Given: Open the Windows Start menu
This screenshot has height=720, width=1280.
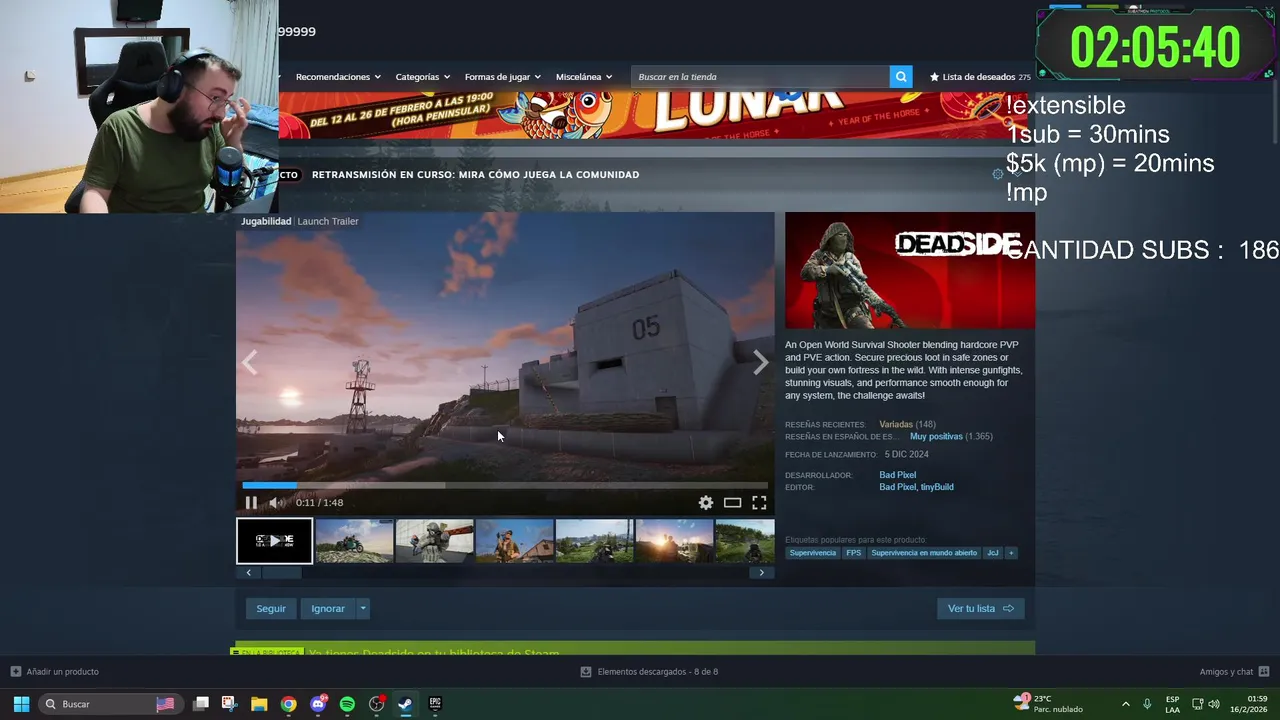Looking at the screenshot, I should [x=21, y=704].
